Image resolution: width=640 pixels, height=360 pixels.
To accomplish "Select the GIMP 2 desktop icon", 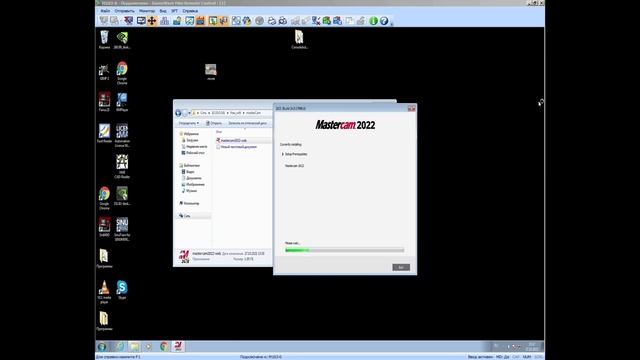I will [x=104, y=71].
